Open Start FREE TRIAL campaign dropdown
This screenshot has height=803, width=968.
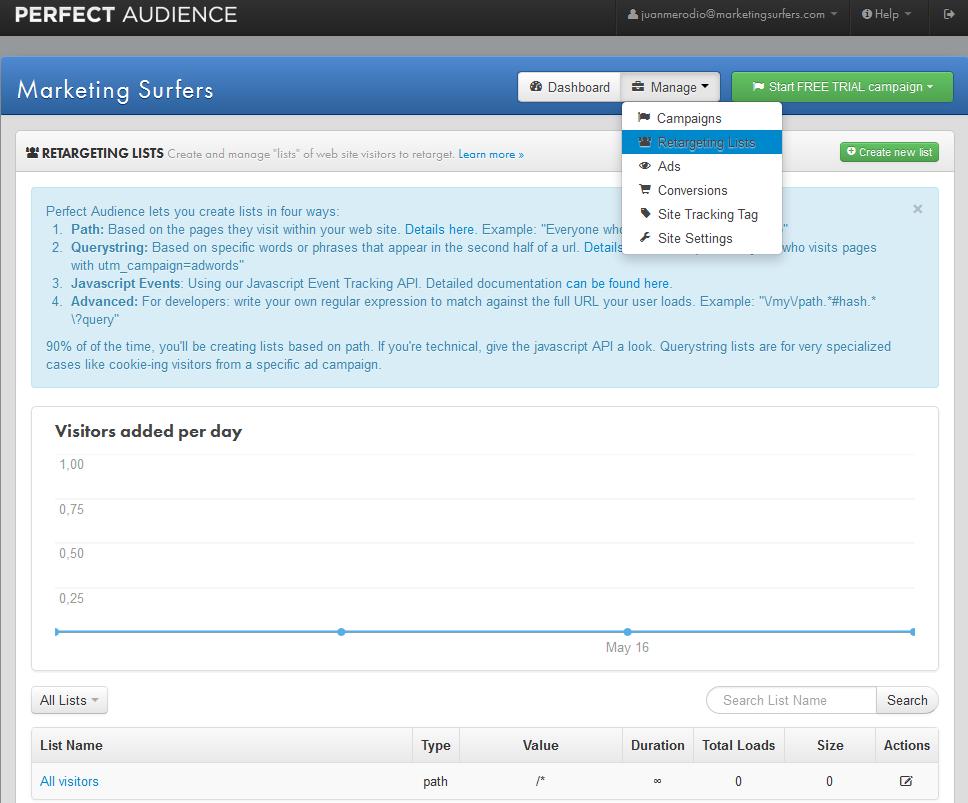(x=842, y=87)
